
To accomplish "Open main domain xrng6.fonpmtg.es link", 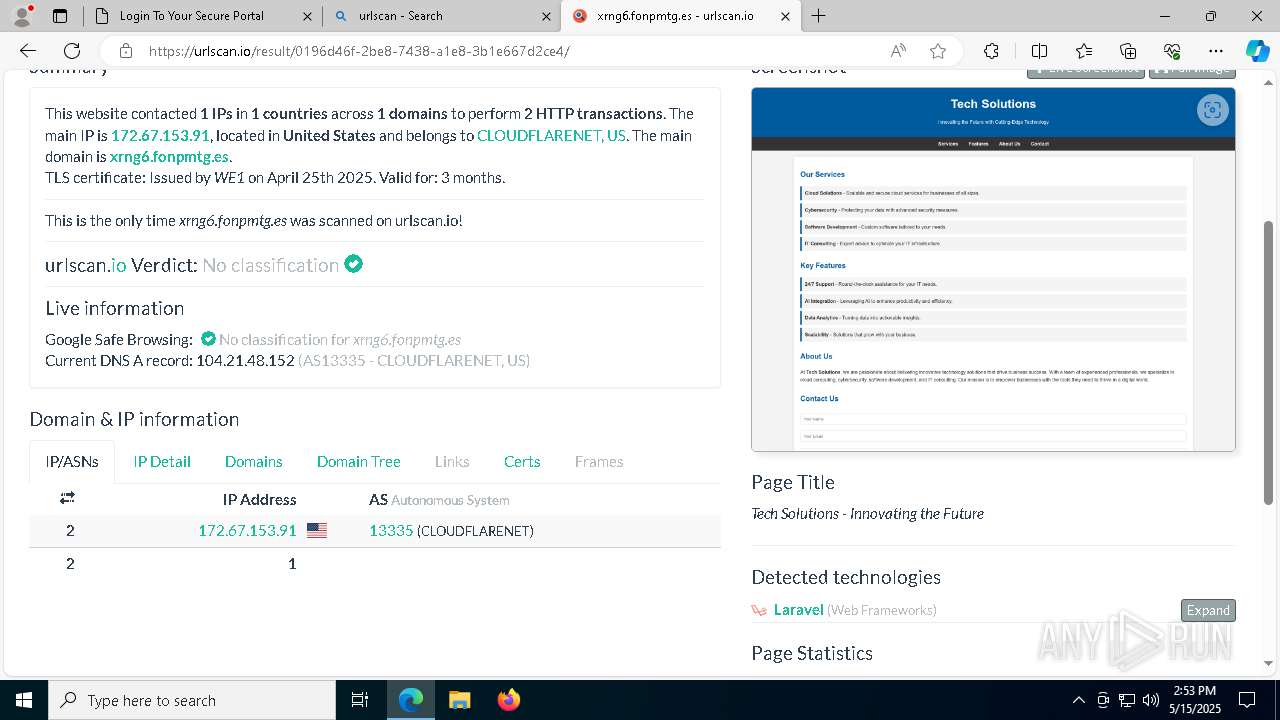I will pos(169,157).
